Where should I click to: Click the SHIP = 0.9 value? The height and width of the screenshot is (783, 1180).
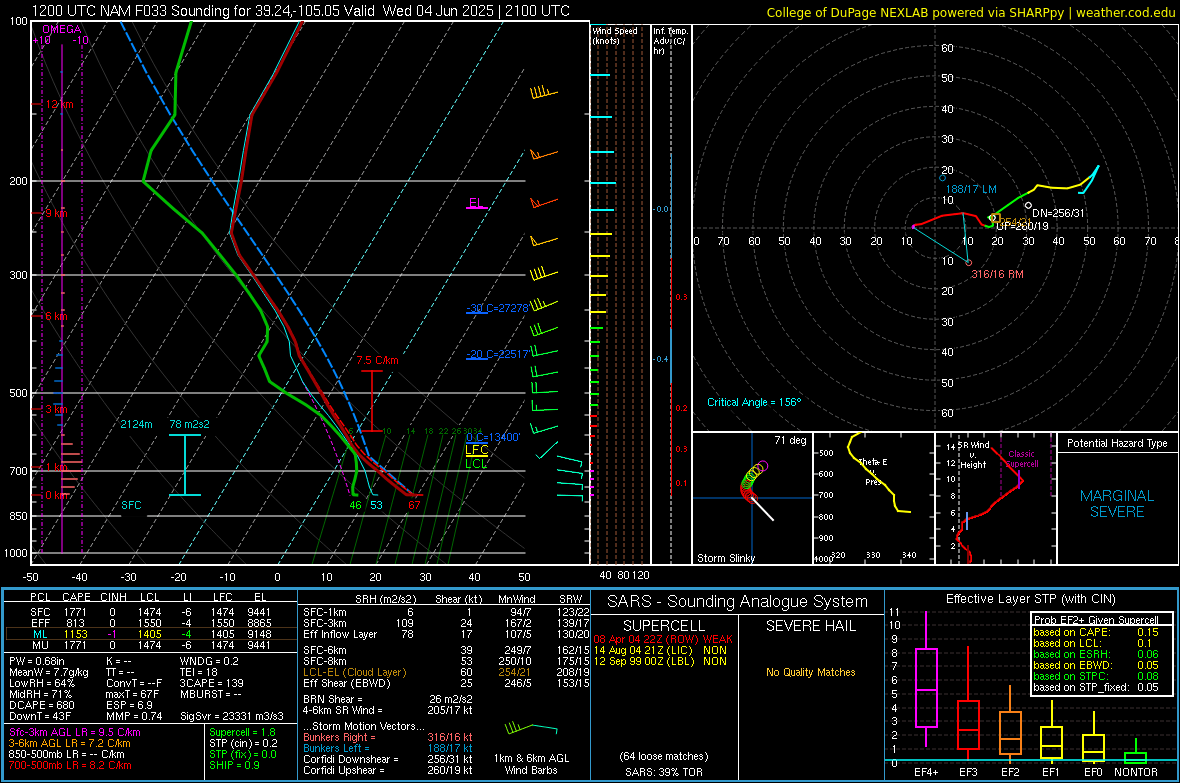coord(234,765)
